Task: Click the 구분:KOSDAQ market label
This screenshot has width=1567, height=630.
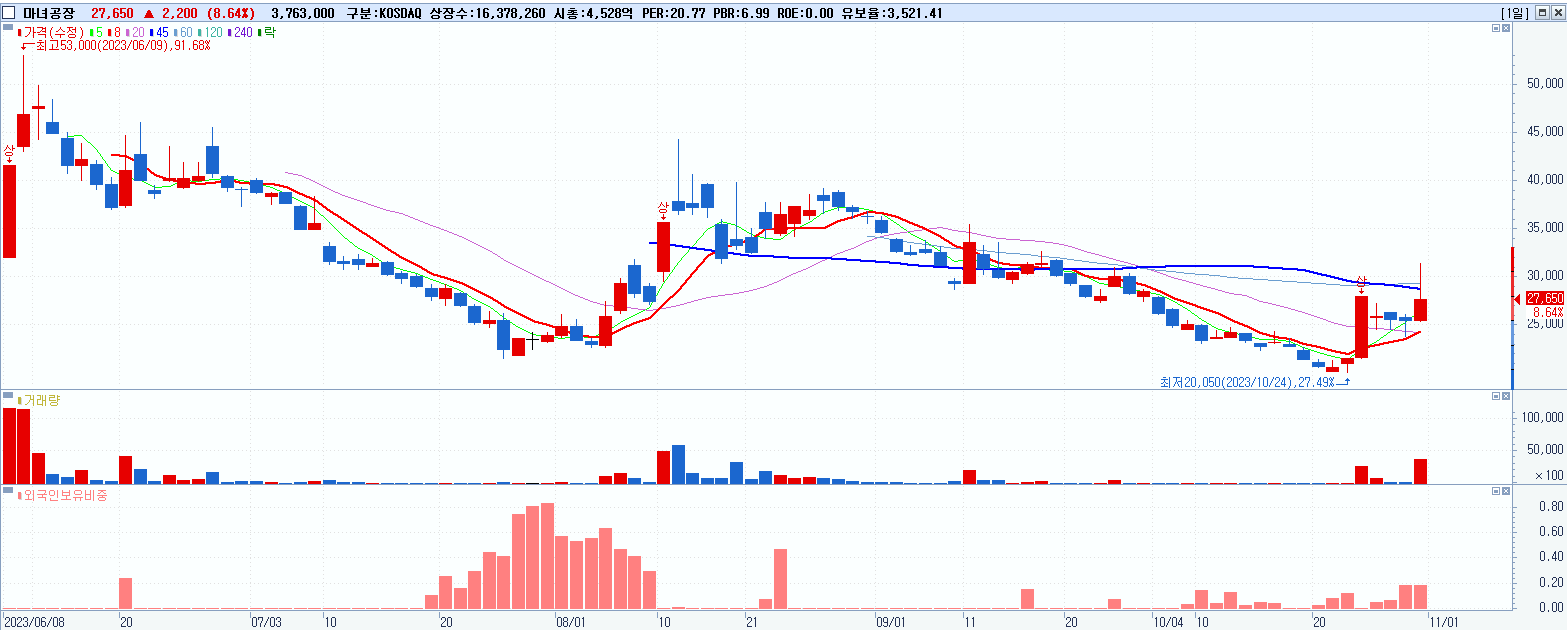Action: click(x=386, y=12)
